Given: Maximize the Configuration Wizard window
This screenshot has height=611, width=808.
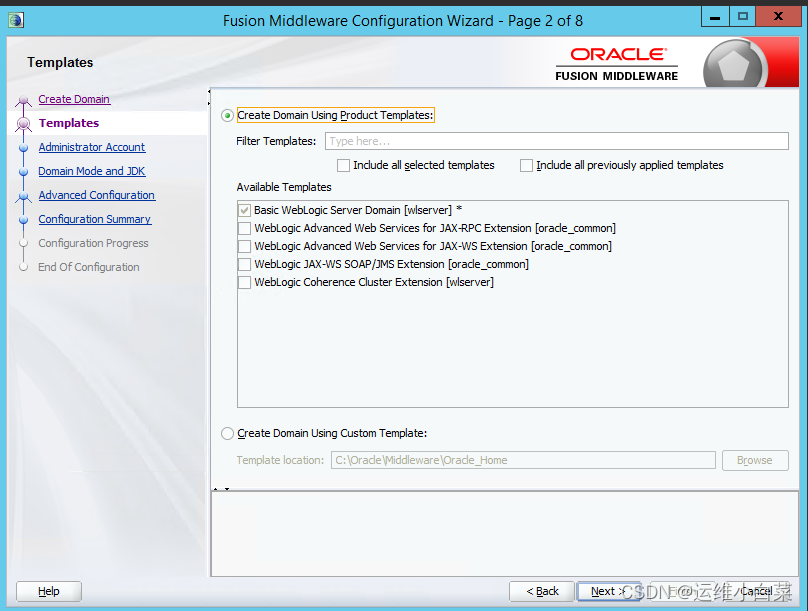Looking at the screenshot, I should 743,17.
